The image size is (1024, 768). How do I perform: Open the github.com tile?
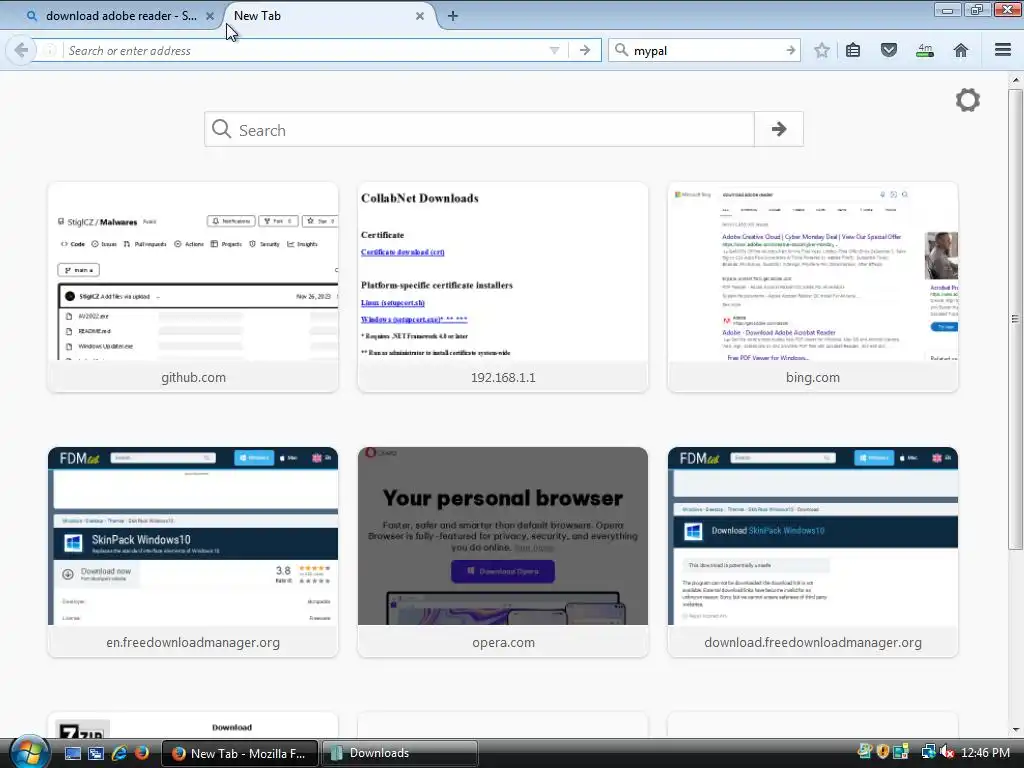click(193, 287)
